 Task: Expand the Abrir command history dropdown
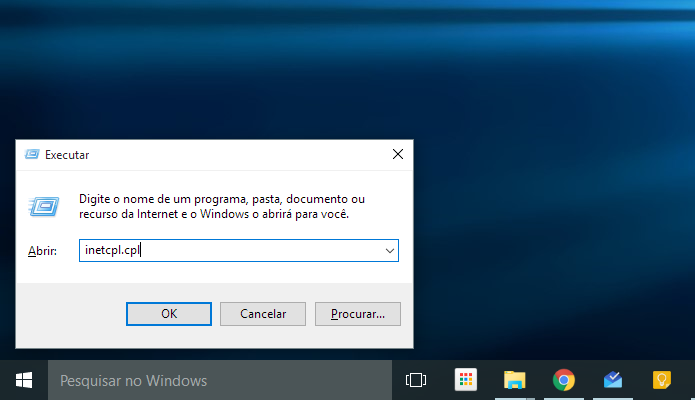click(x=390, y=251)
